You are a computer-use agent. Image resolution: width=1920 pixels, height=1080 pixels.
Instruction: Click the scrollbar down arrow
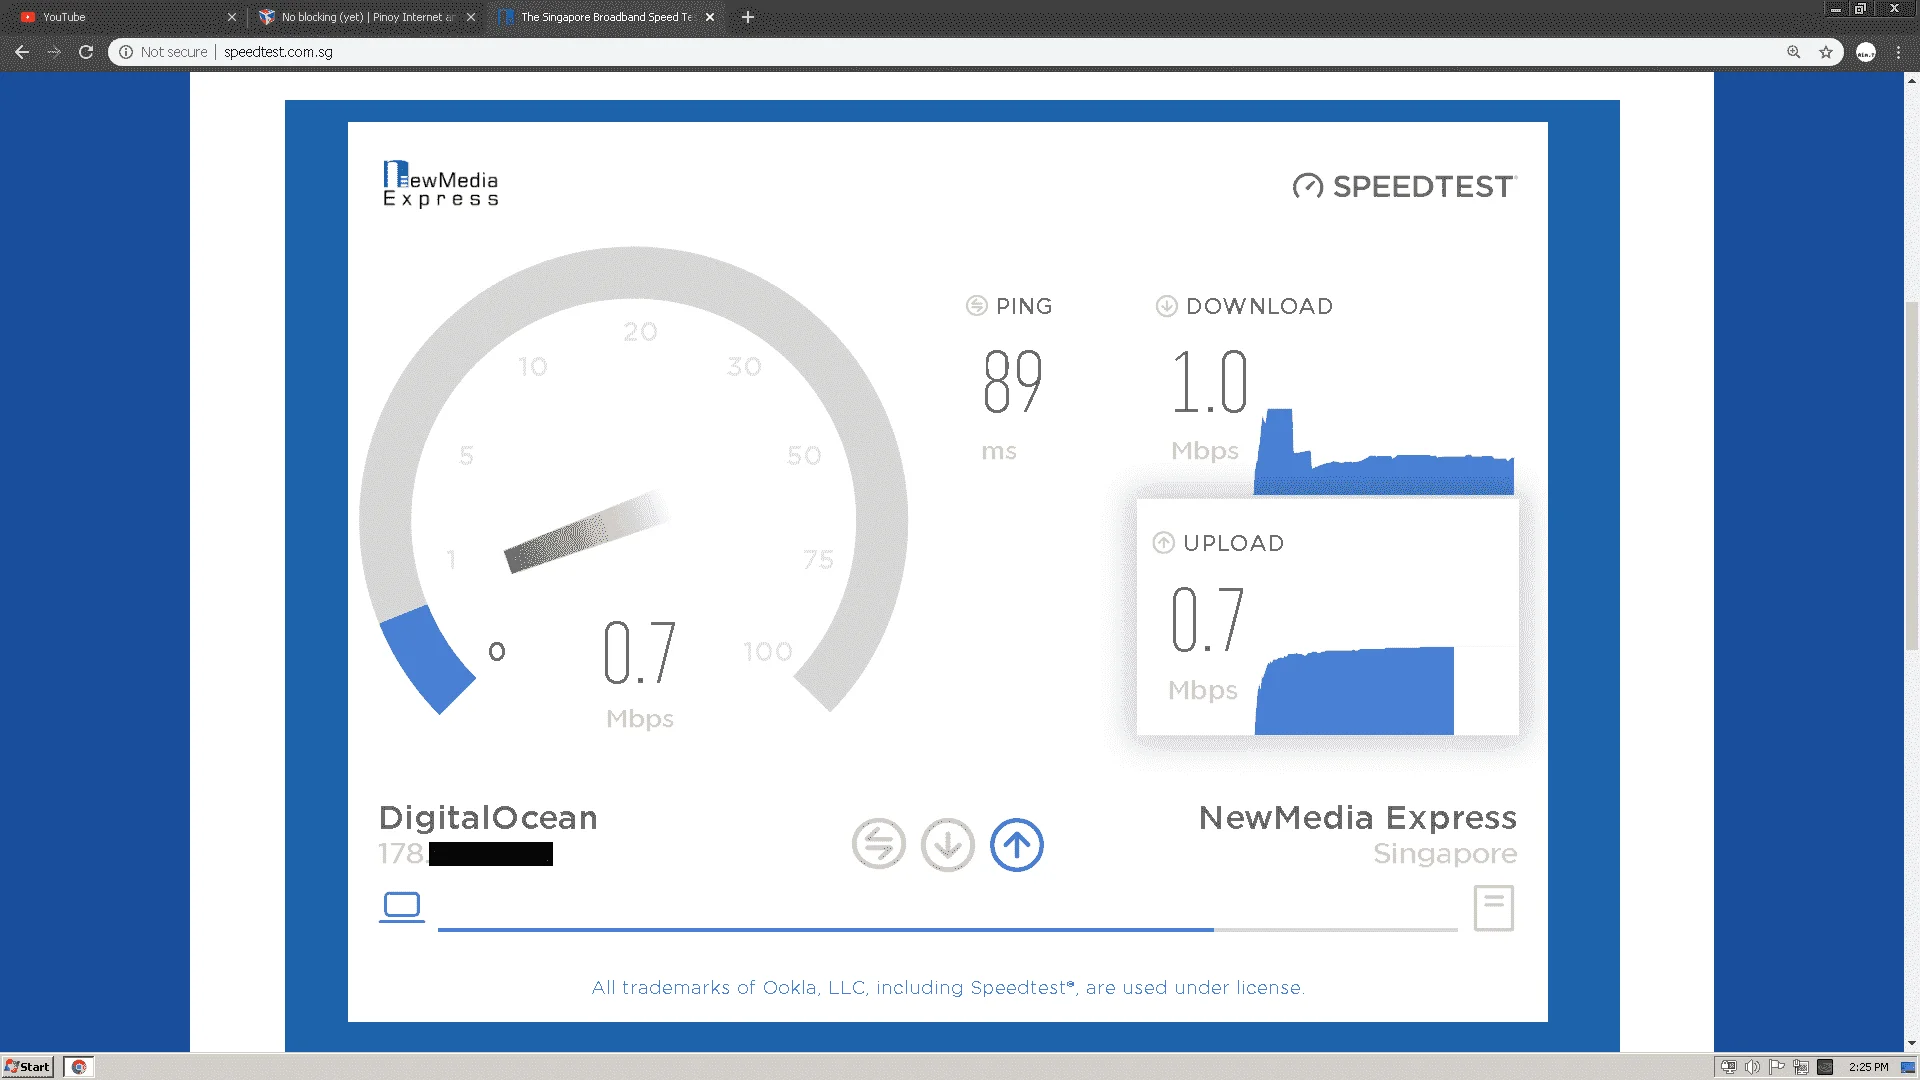pos(1911,1044)
